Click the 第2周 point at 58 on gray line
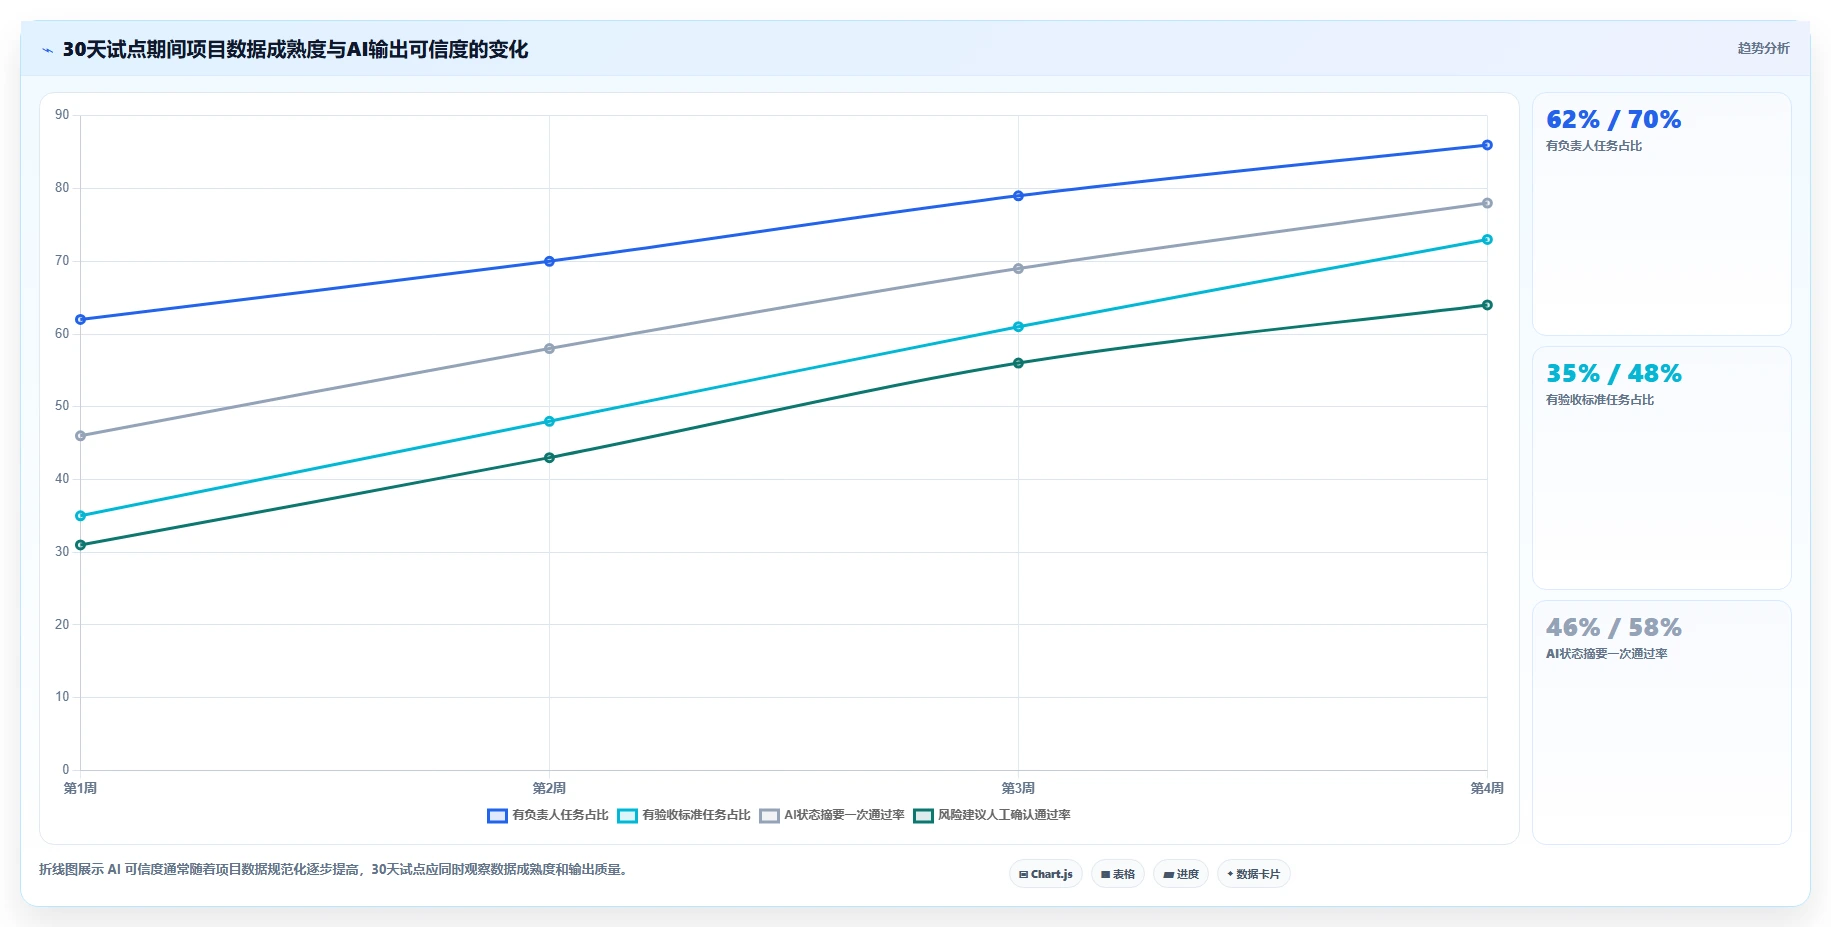The height and width of the screenshot is (927, 1831). click(549, 349)
